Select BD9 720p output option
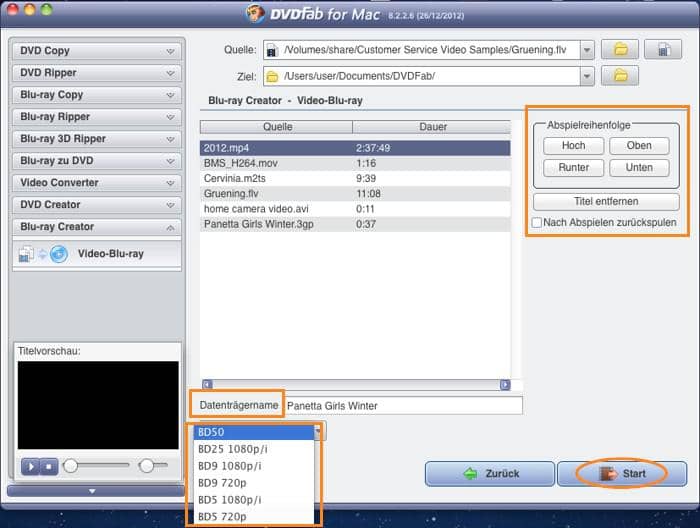 click(x=254, y=483)
